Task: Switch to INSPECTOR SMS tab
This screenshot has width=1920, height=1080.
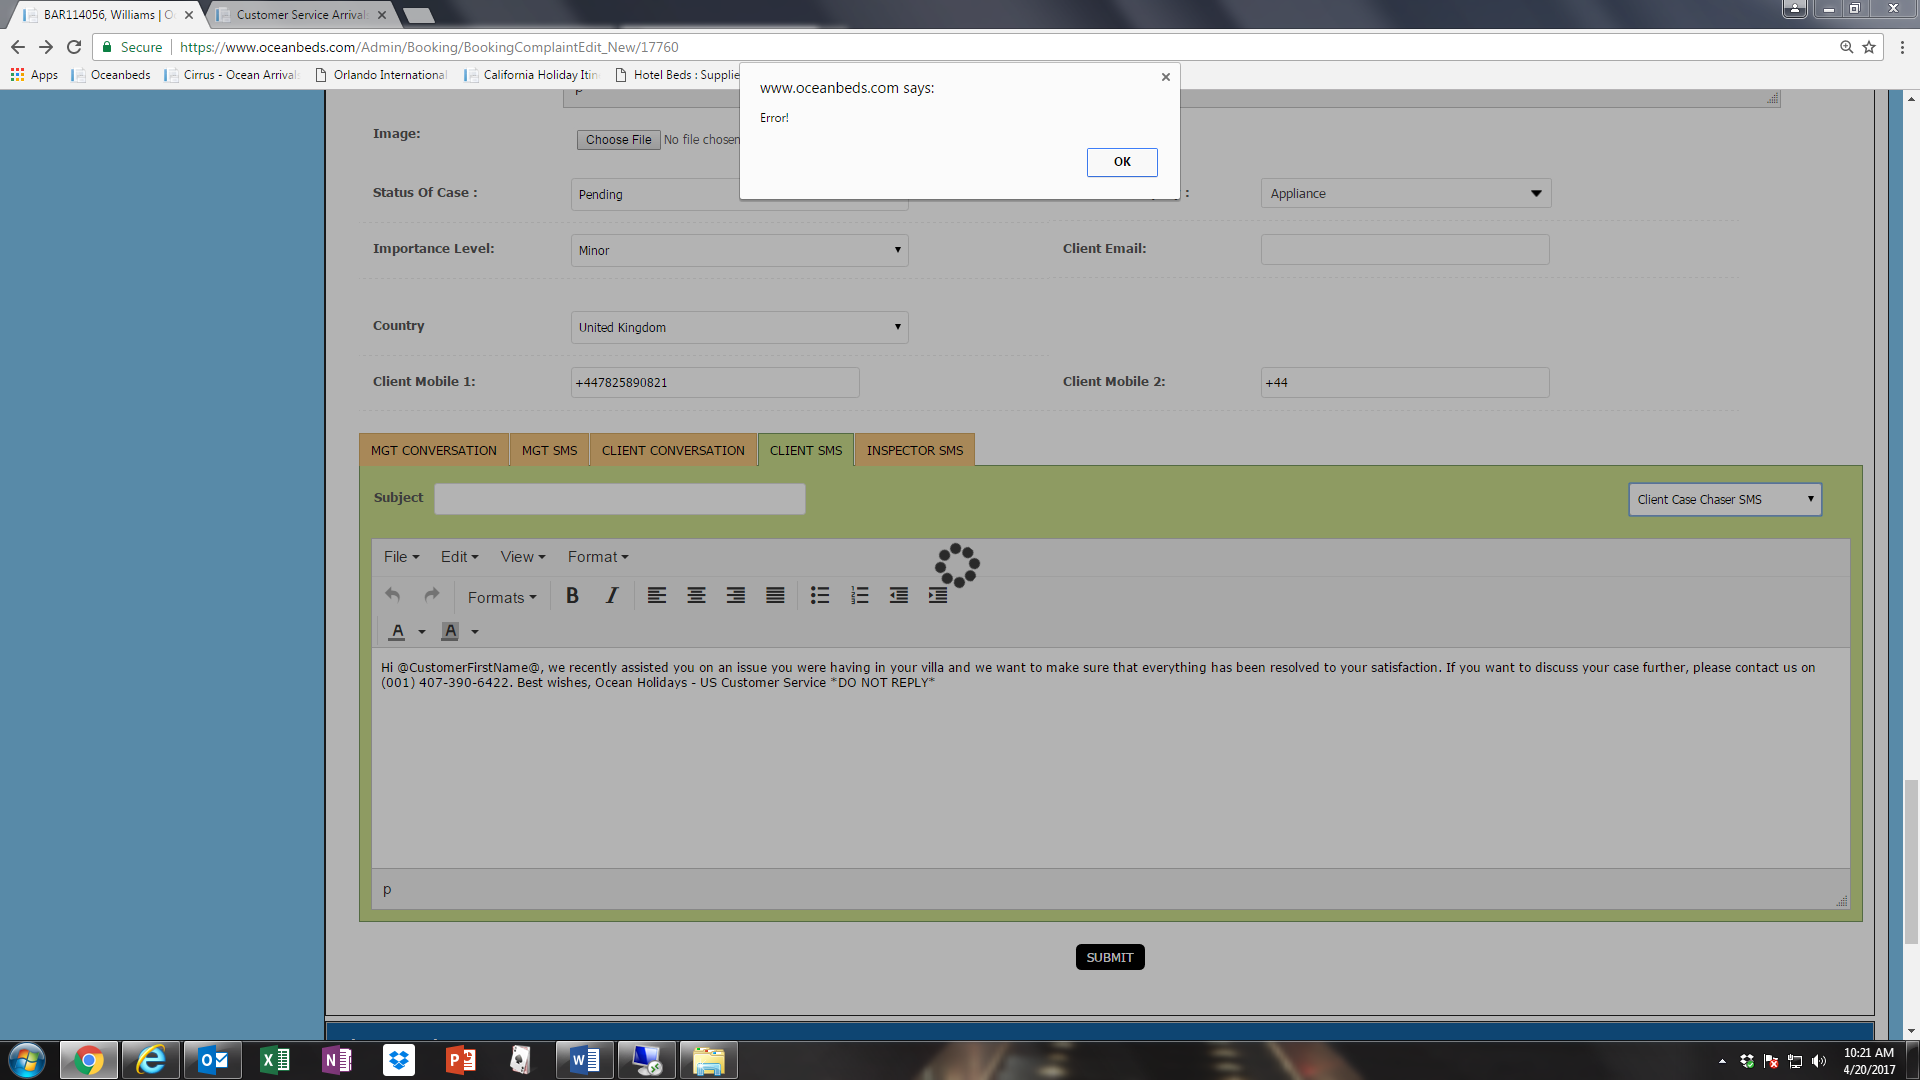Action: (x=914, y=451)
